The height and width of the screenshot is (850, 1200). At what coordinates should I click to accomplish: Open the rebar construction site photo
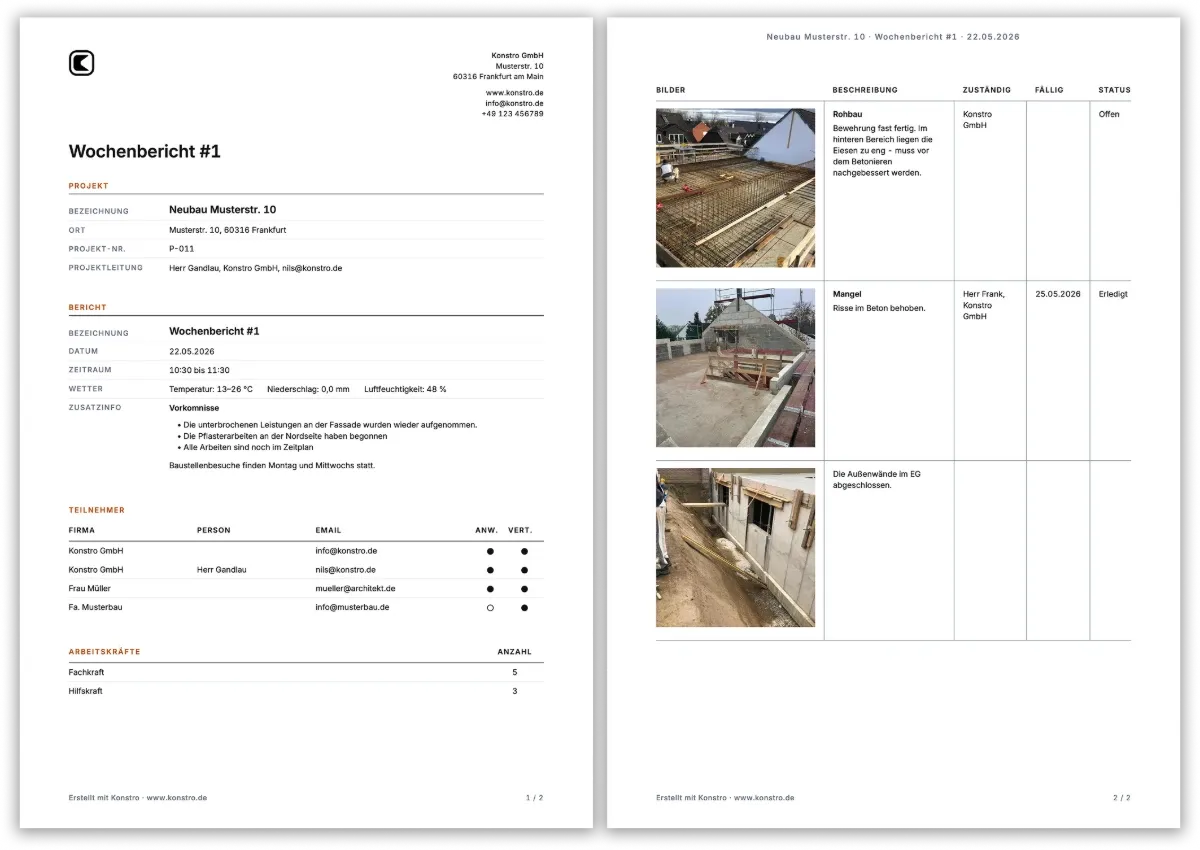735,188
